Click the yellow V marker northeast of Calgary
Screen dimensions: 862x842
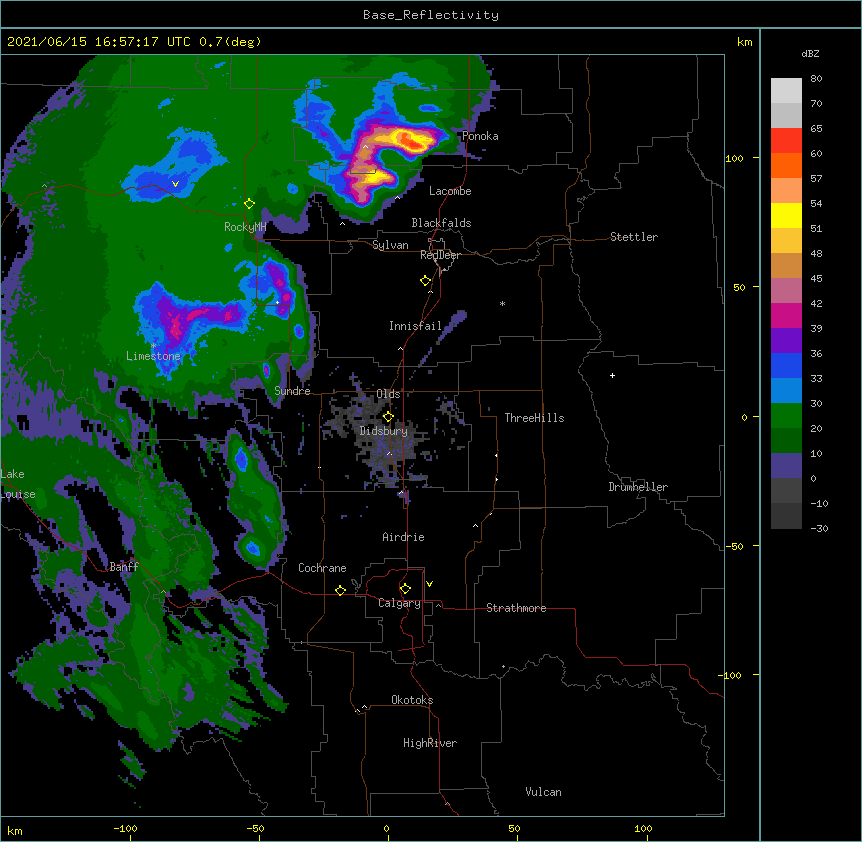(429, 584)
